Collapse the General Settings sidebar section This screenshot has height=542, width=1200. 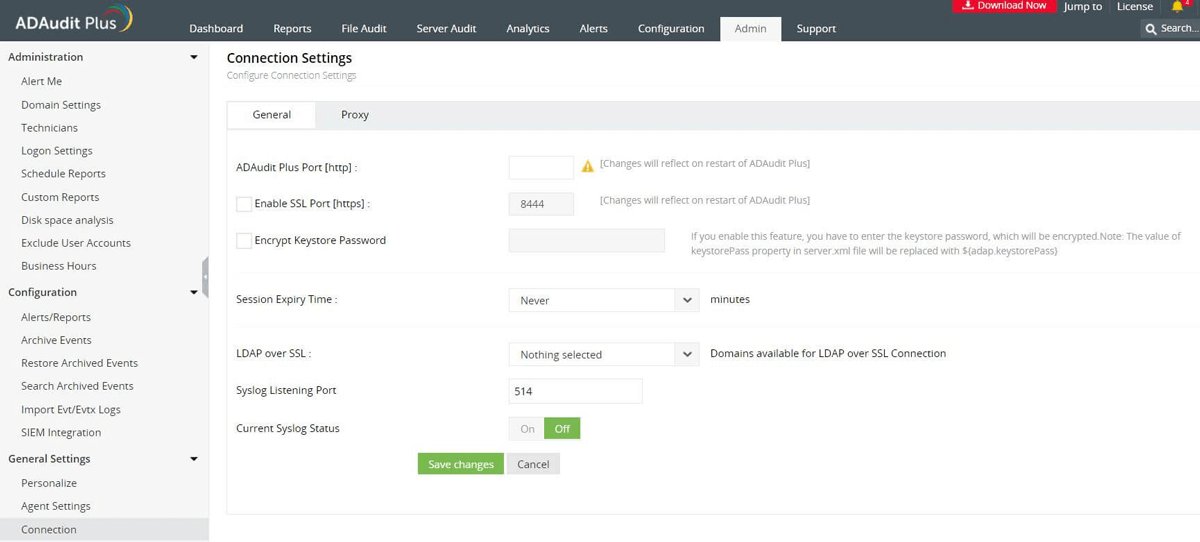193,459
